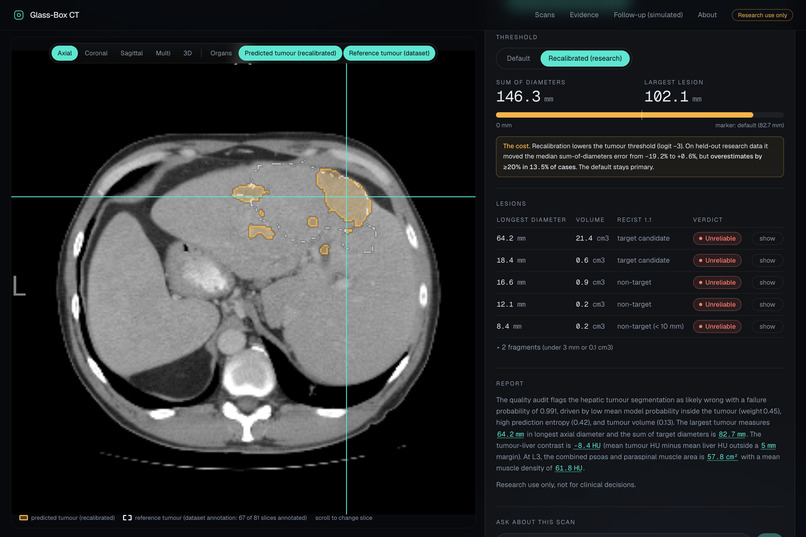Click the VERDICT column header
Viewport: 806px width, 537px height.
tap(707, 220)
